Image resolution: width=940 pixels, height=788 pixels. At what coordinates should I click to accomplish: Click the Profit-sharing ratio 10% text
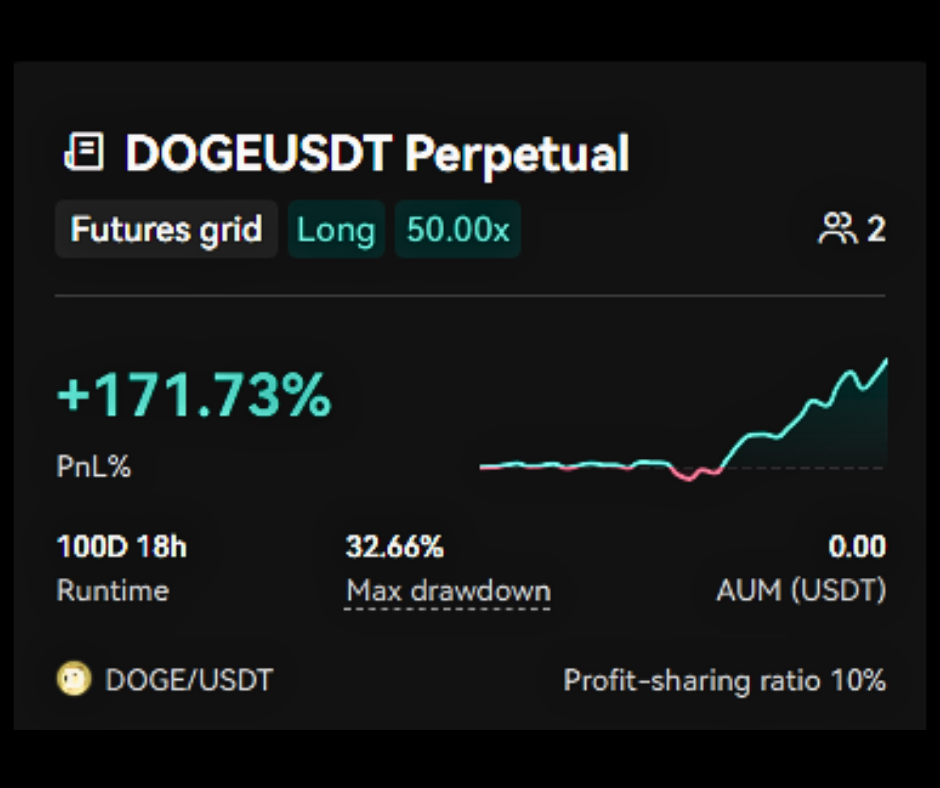tap(724, 681)
